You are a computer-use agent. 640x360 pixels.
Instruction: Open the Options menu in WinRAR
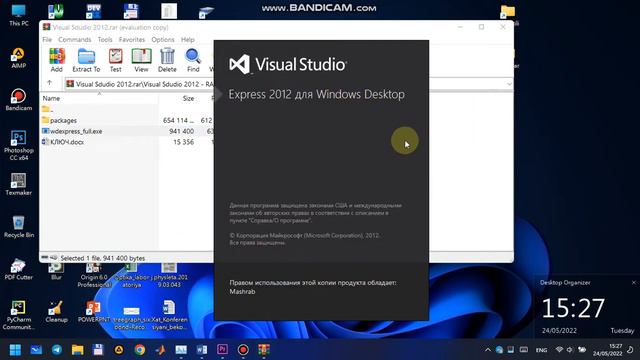pyautogui.click(x=163, y=40)
